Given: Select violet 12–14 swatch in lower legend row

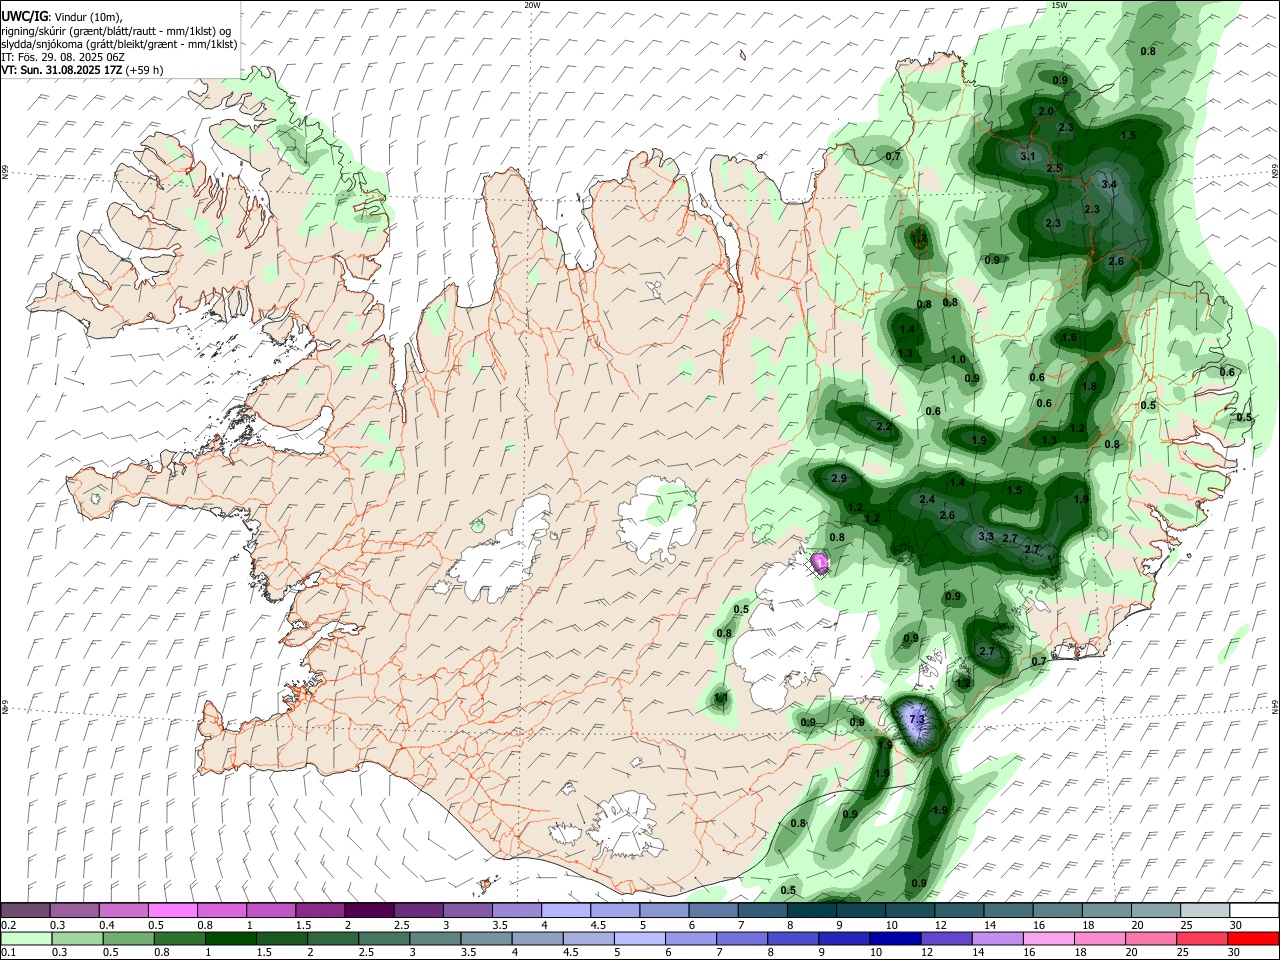Looking at the screenshot, I should (947, 938).
